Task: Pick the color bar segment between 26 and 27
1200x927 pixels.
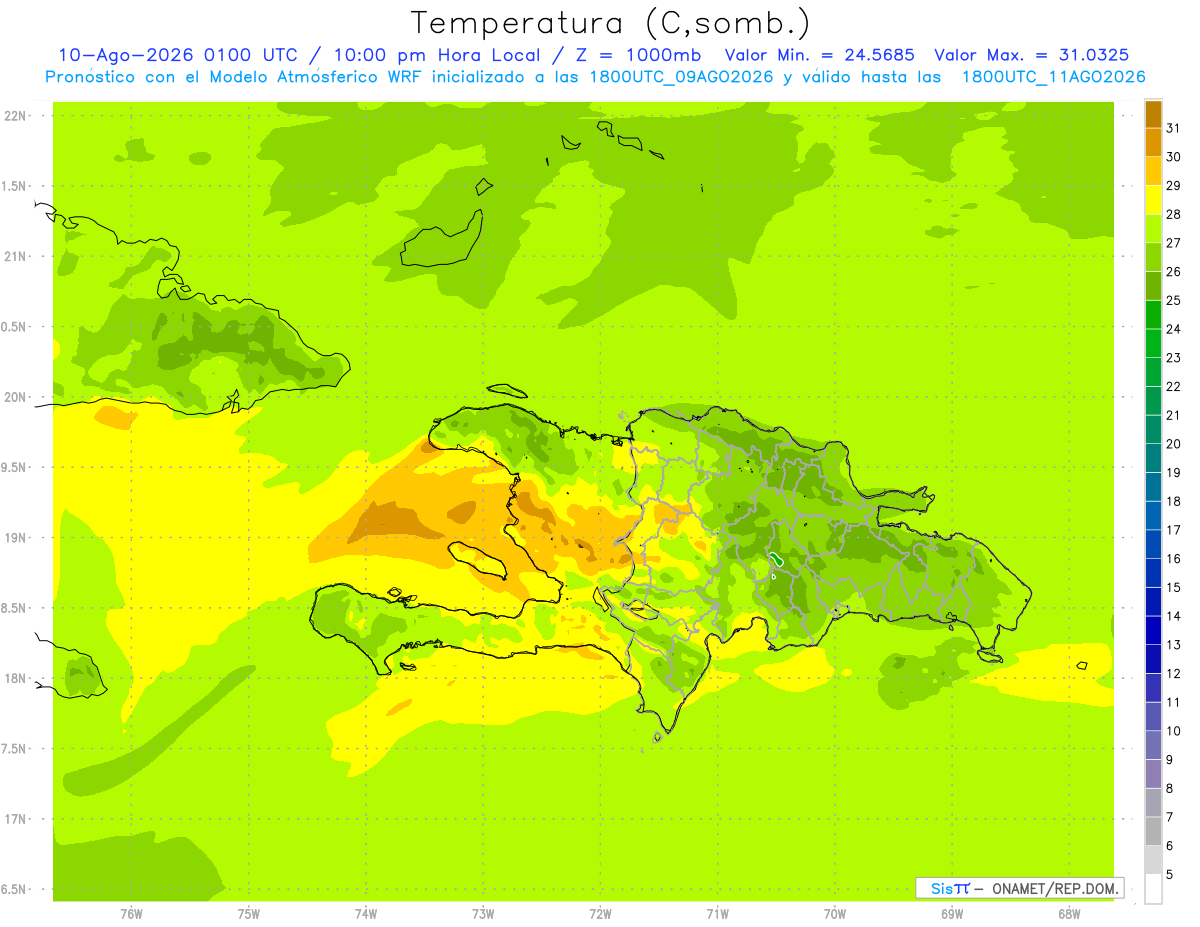Action: click(x=1153, y=258)
